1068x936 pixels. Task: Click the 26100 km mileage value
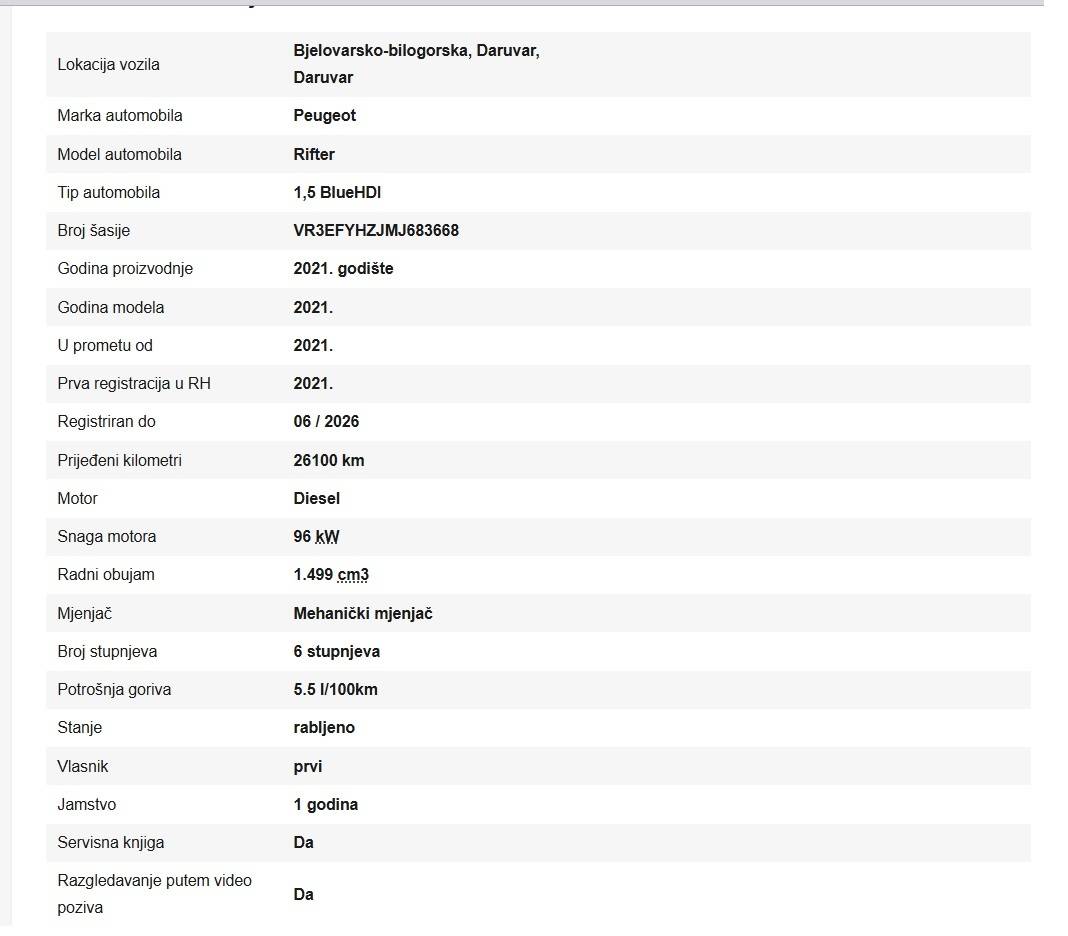pos(329,461)
